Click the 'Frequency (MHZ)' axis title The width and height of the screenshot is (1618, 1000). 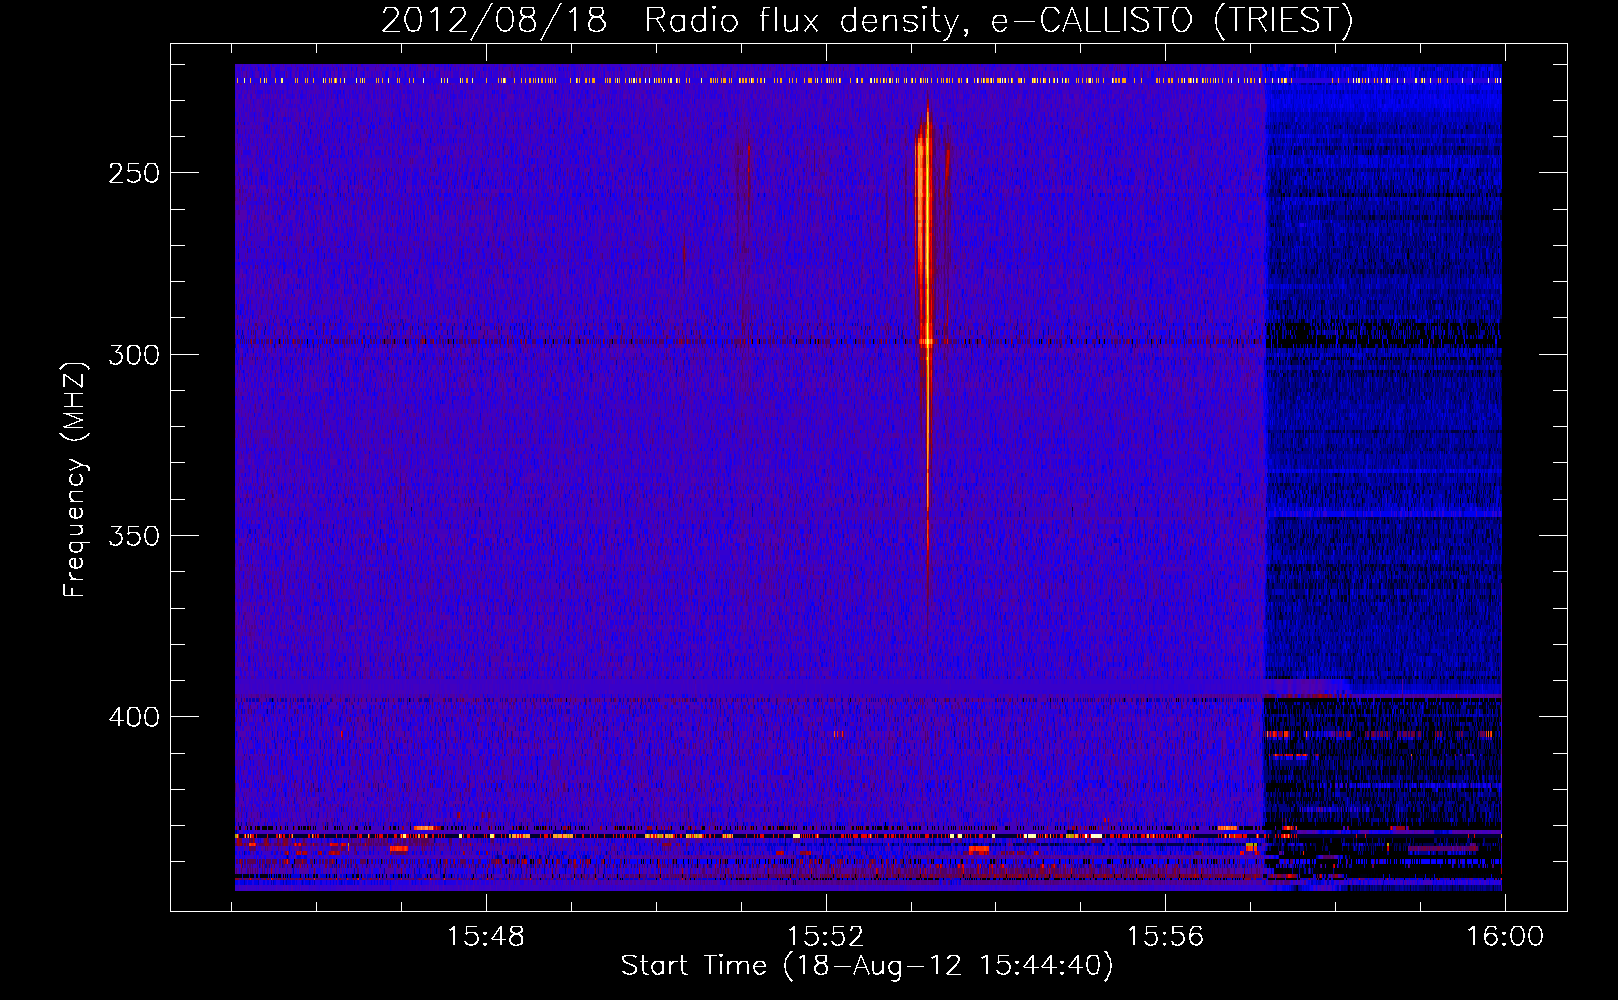pos(76,479)
